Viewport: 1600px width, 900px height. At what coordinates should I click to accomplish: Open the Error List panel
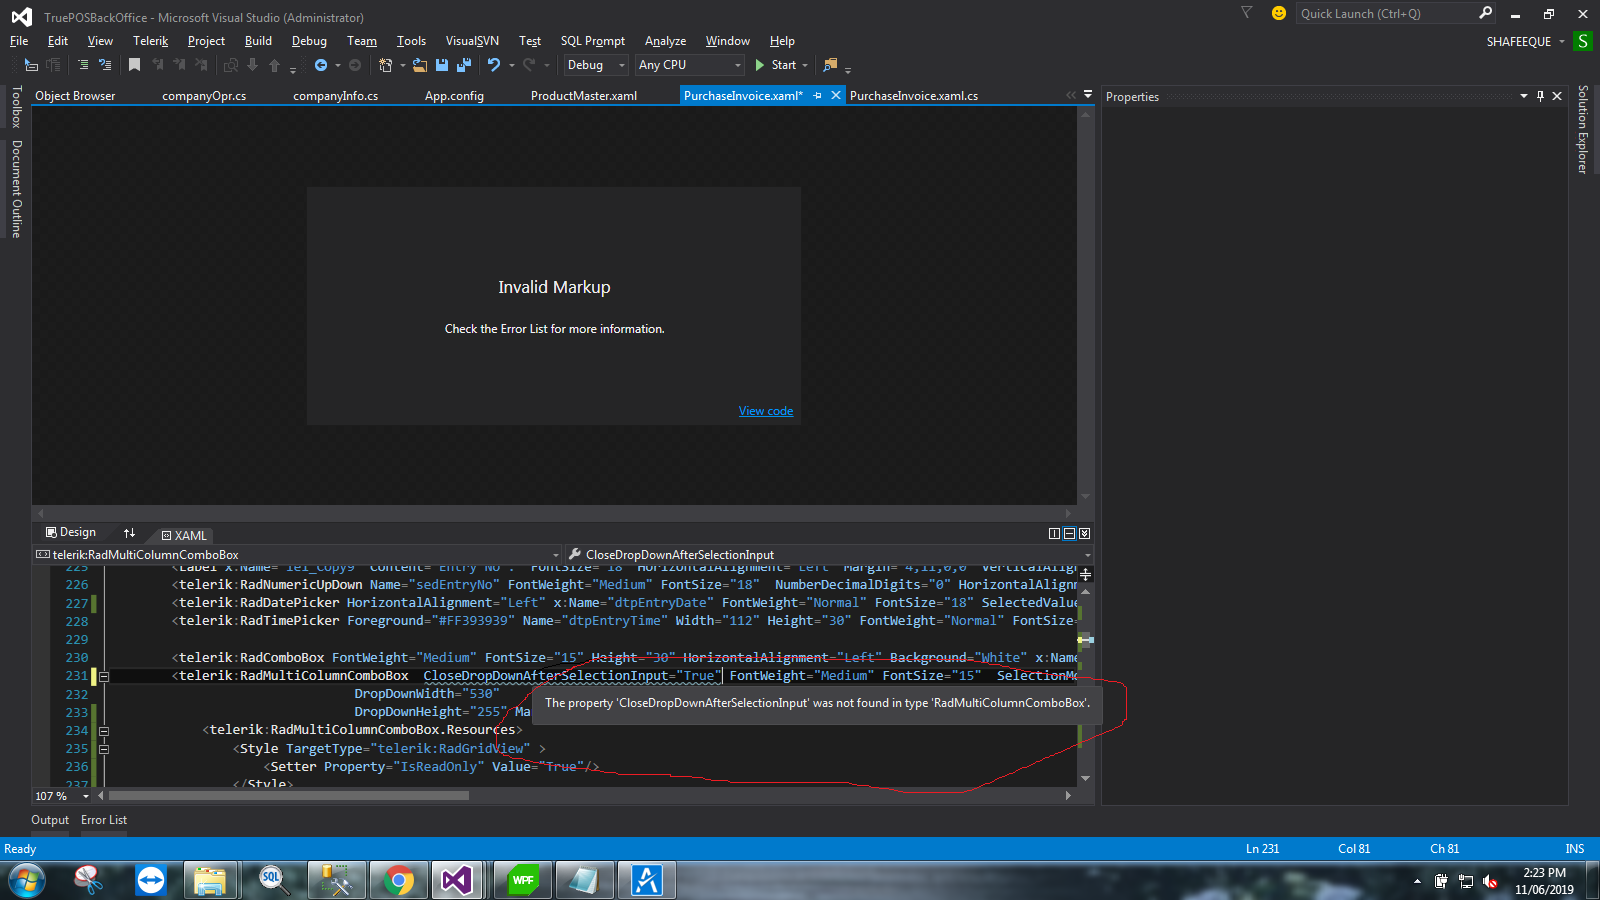click(104, 820)
